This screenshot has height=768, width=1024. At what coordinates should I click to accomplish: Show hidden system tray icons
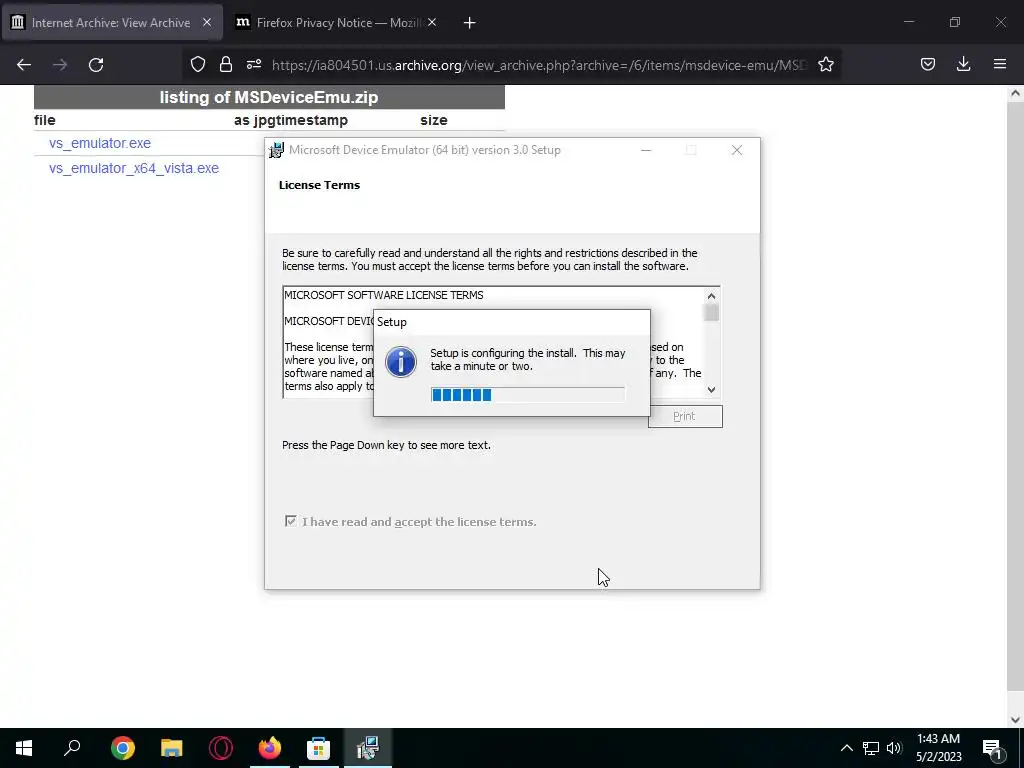(846, 748)
